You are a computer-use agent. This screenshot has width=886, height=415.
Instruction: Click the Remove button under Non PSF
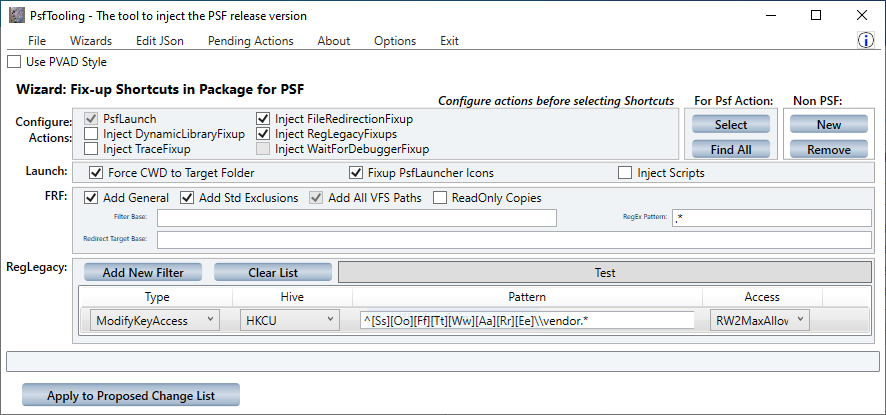(828, 149)
